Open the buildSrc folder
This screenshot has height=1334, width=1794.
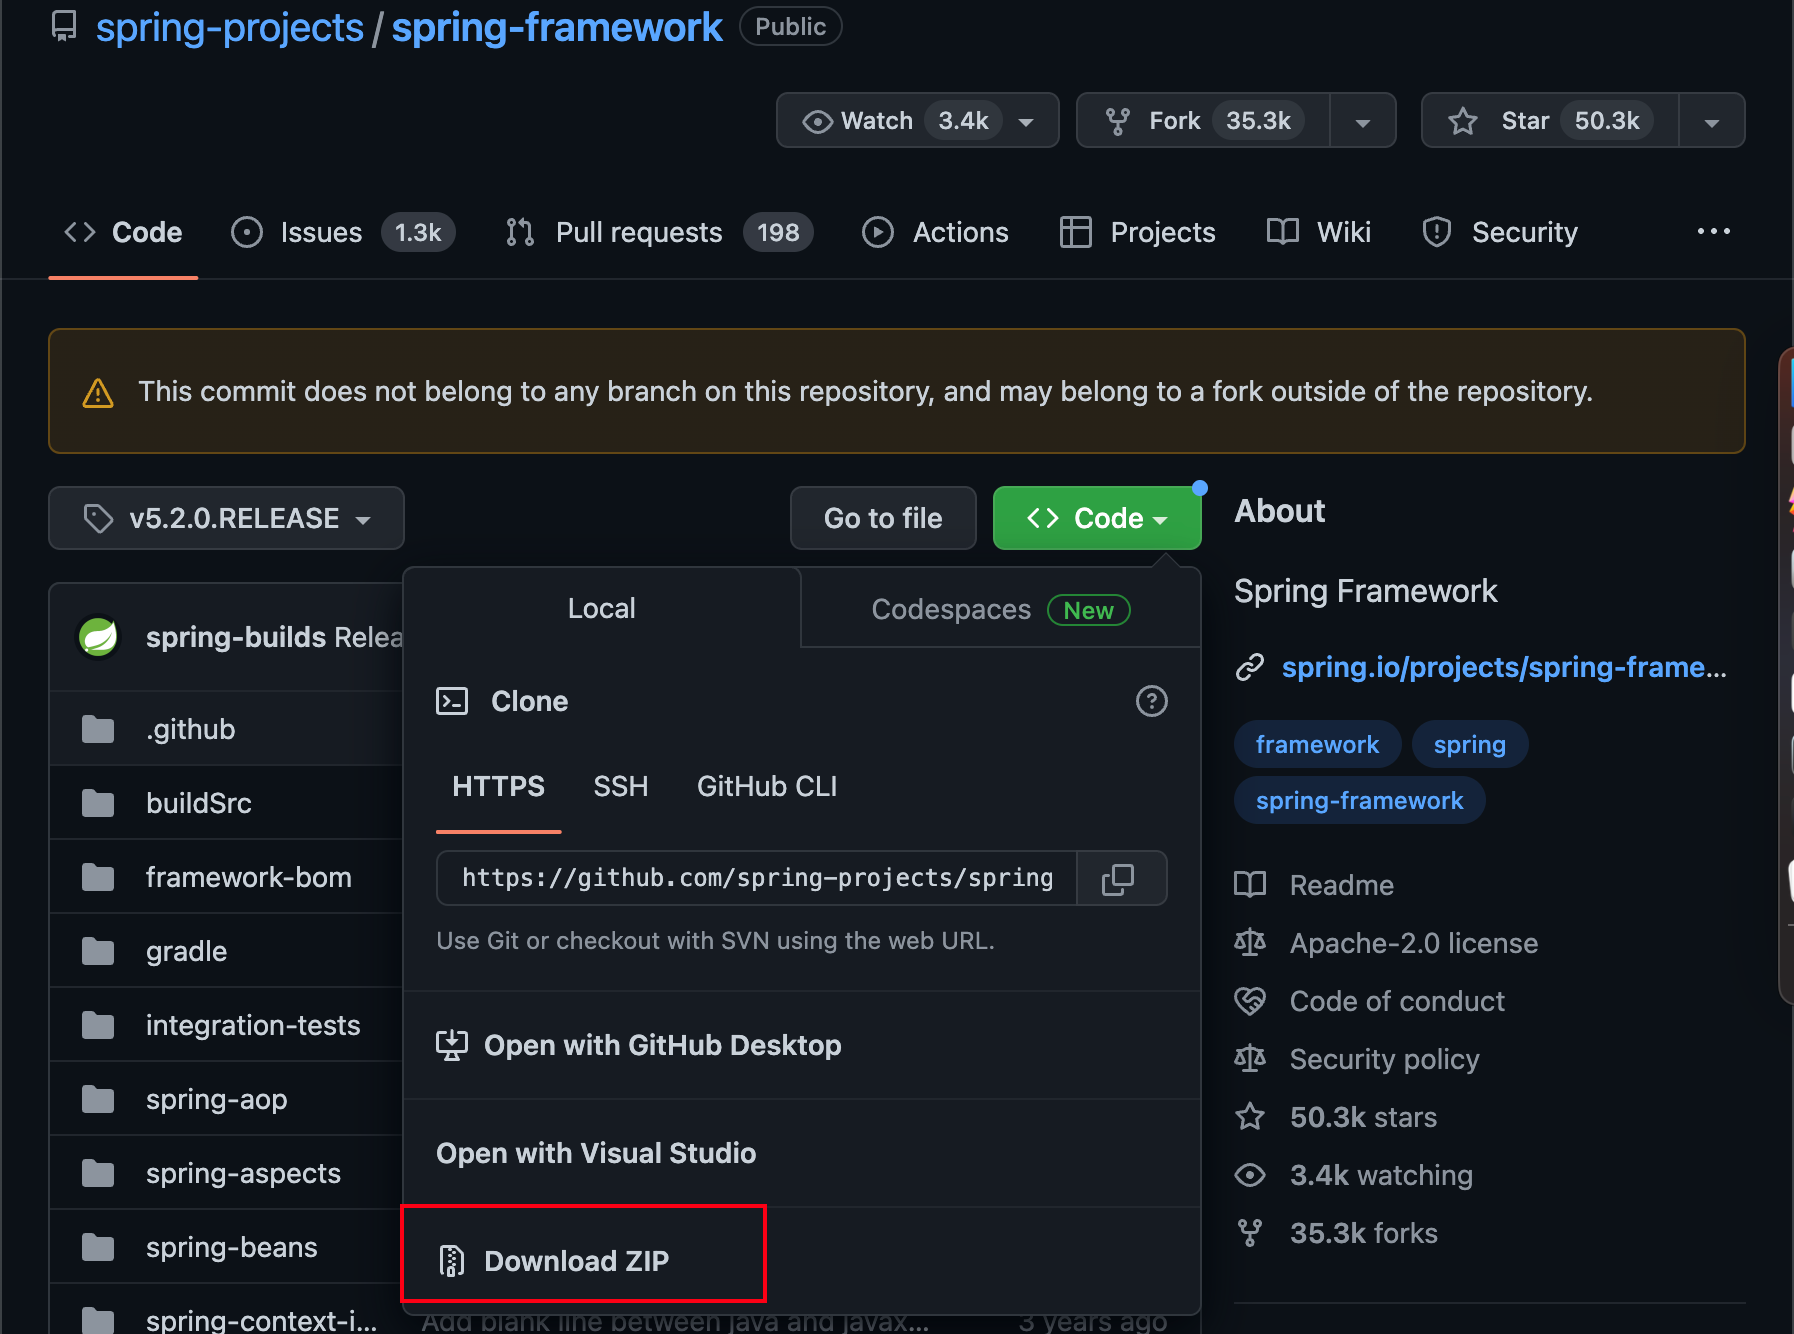199,803
